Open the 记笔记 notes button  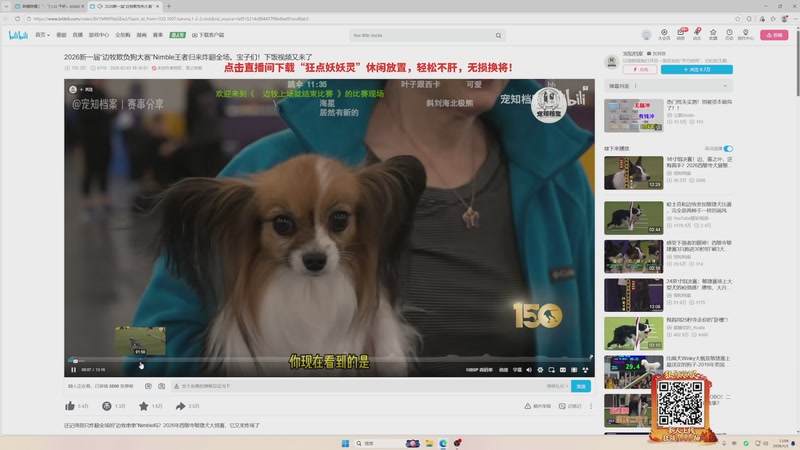(570, 406)
